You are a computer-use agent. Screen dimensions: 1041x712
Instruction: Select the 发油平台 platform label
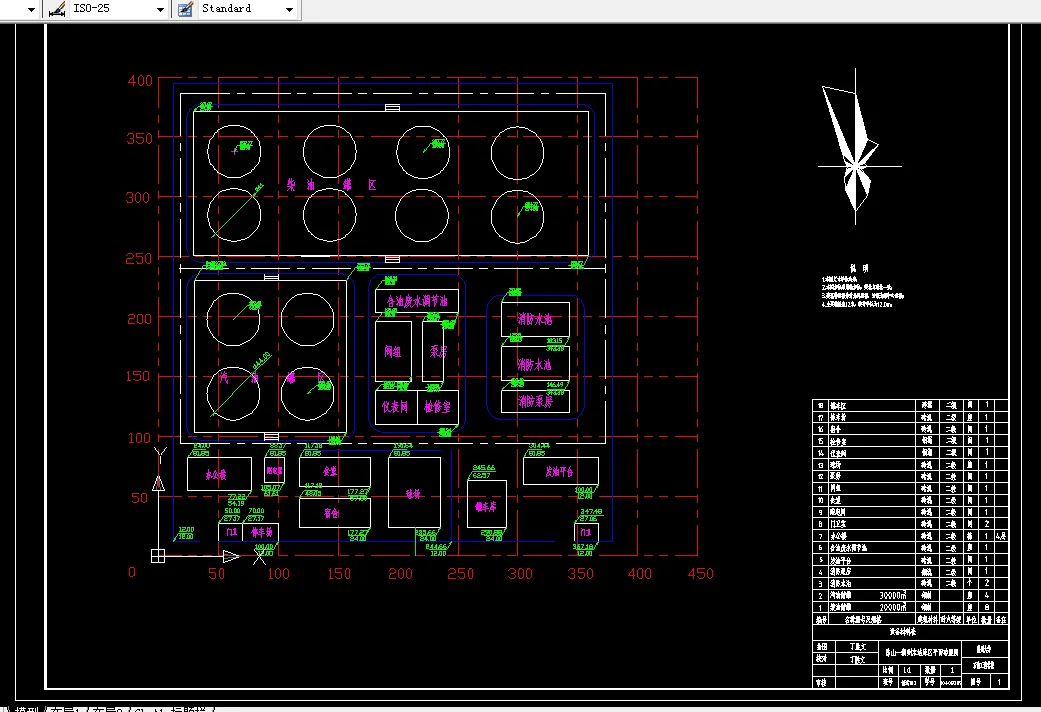pyautogui.click(x=559, y=472)
